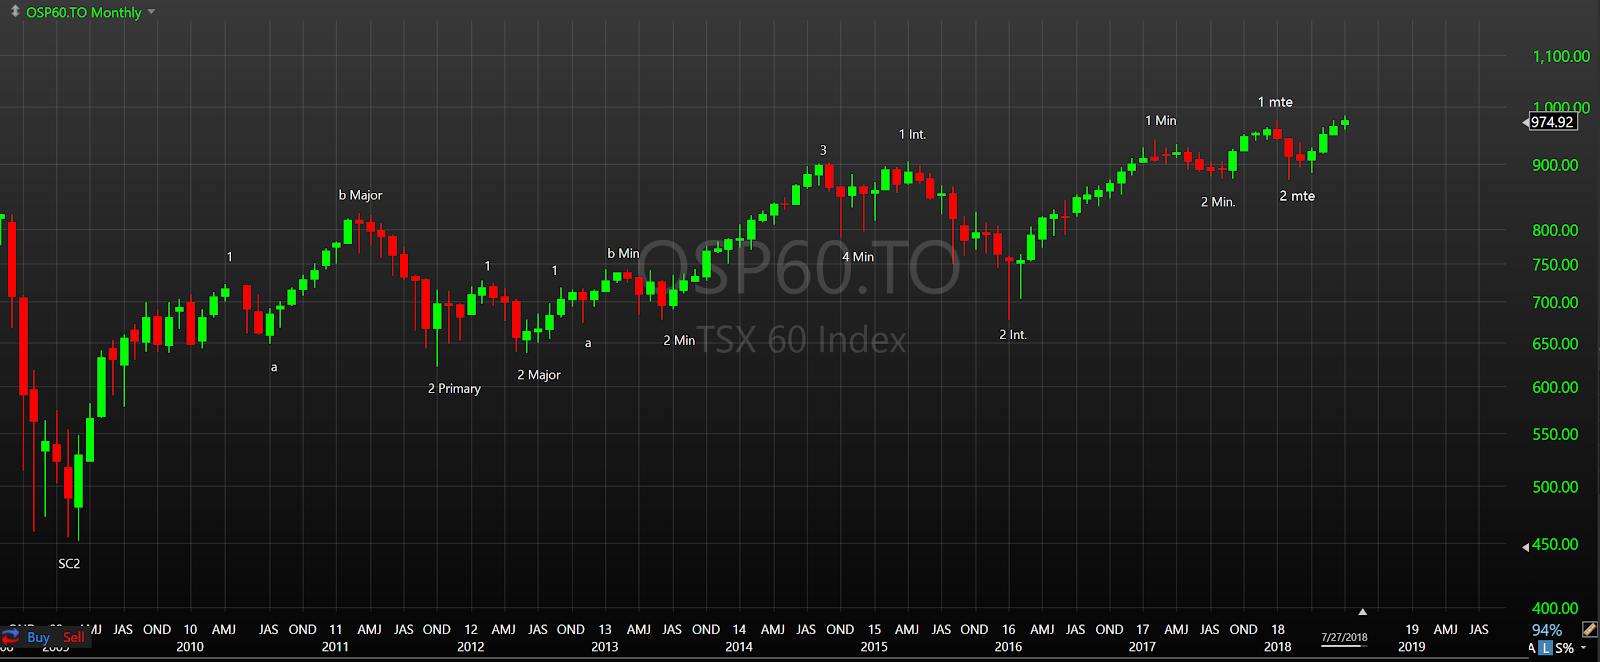The image size is (1600, 662).
Task: Click the 650.00 price axis label
Action: pos(1555,344)
